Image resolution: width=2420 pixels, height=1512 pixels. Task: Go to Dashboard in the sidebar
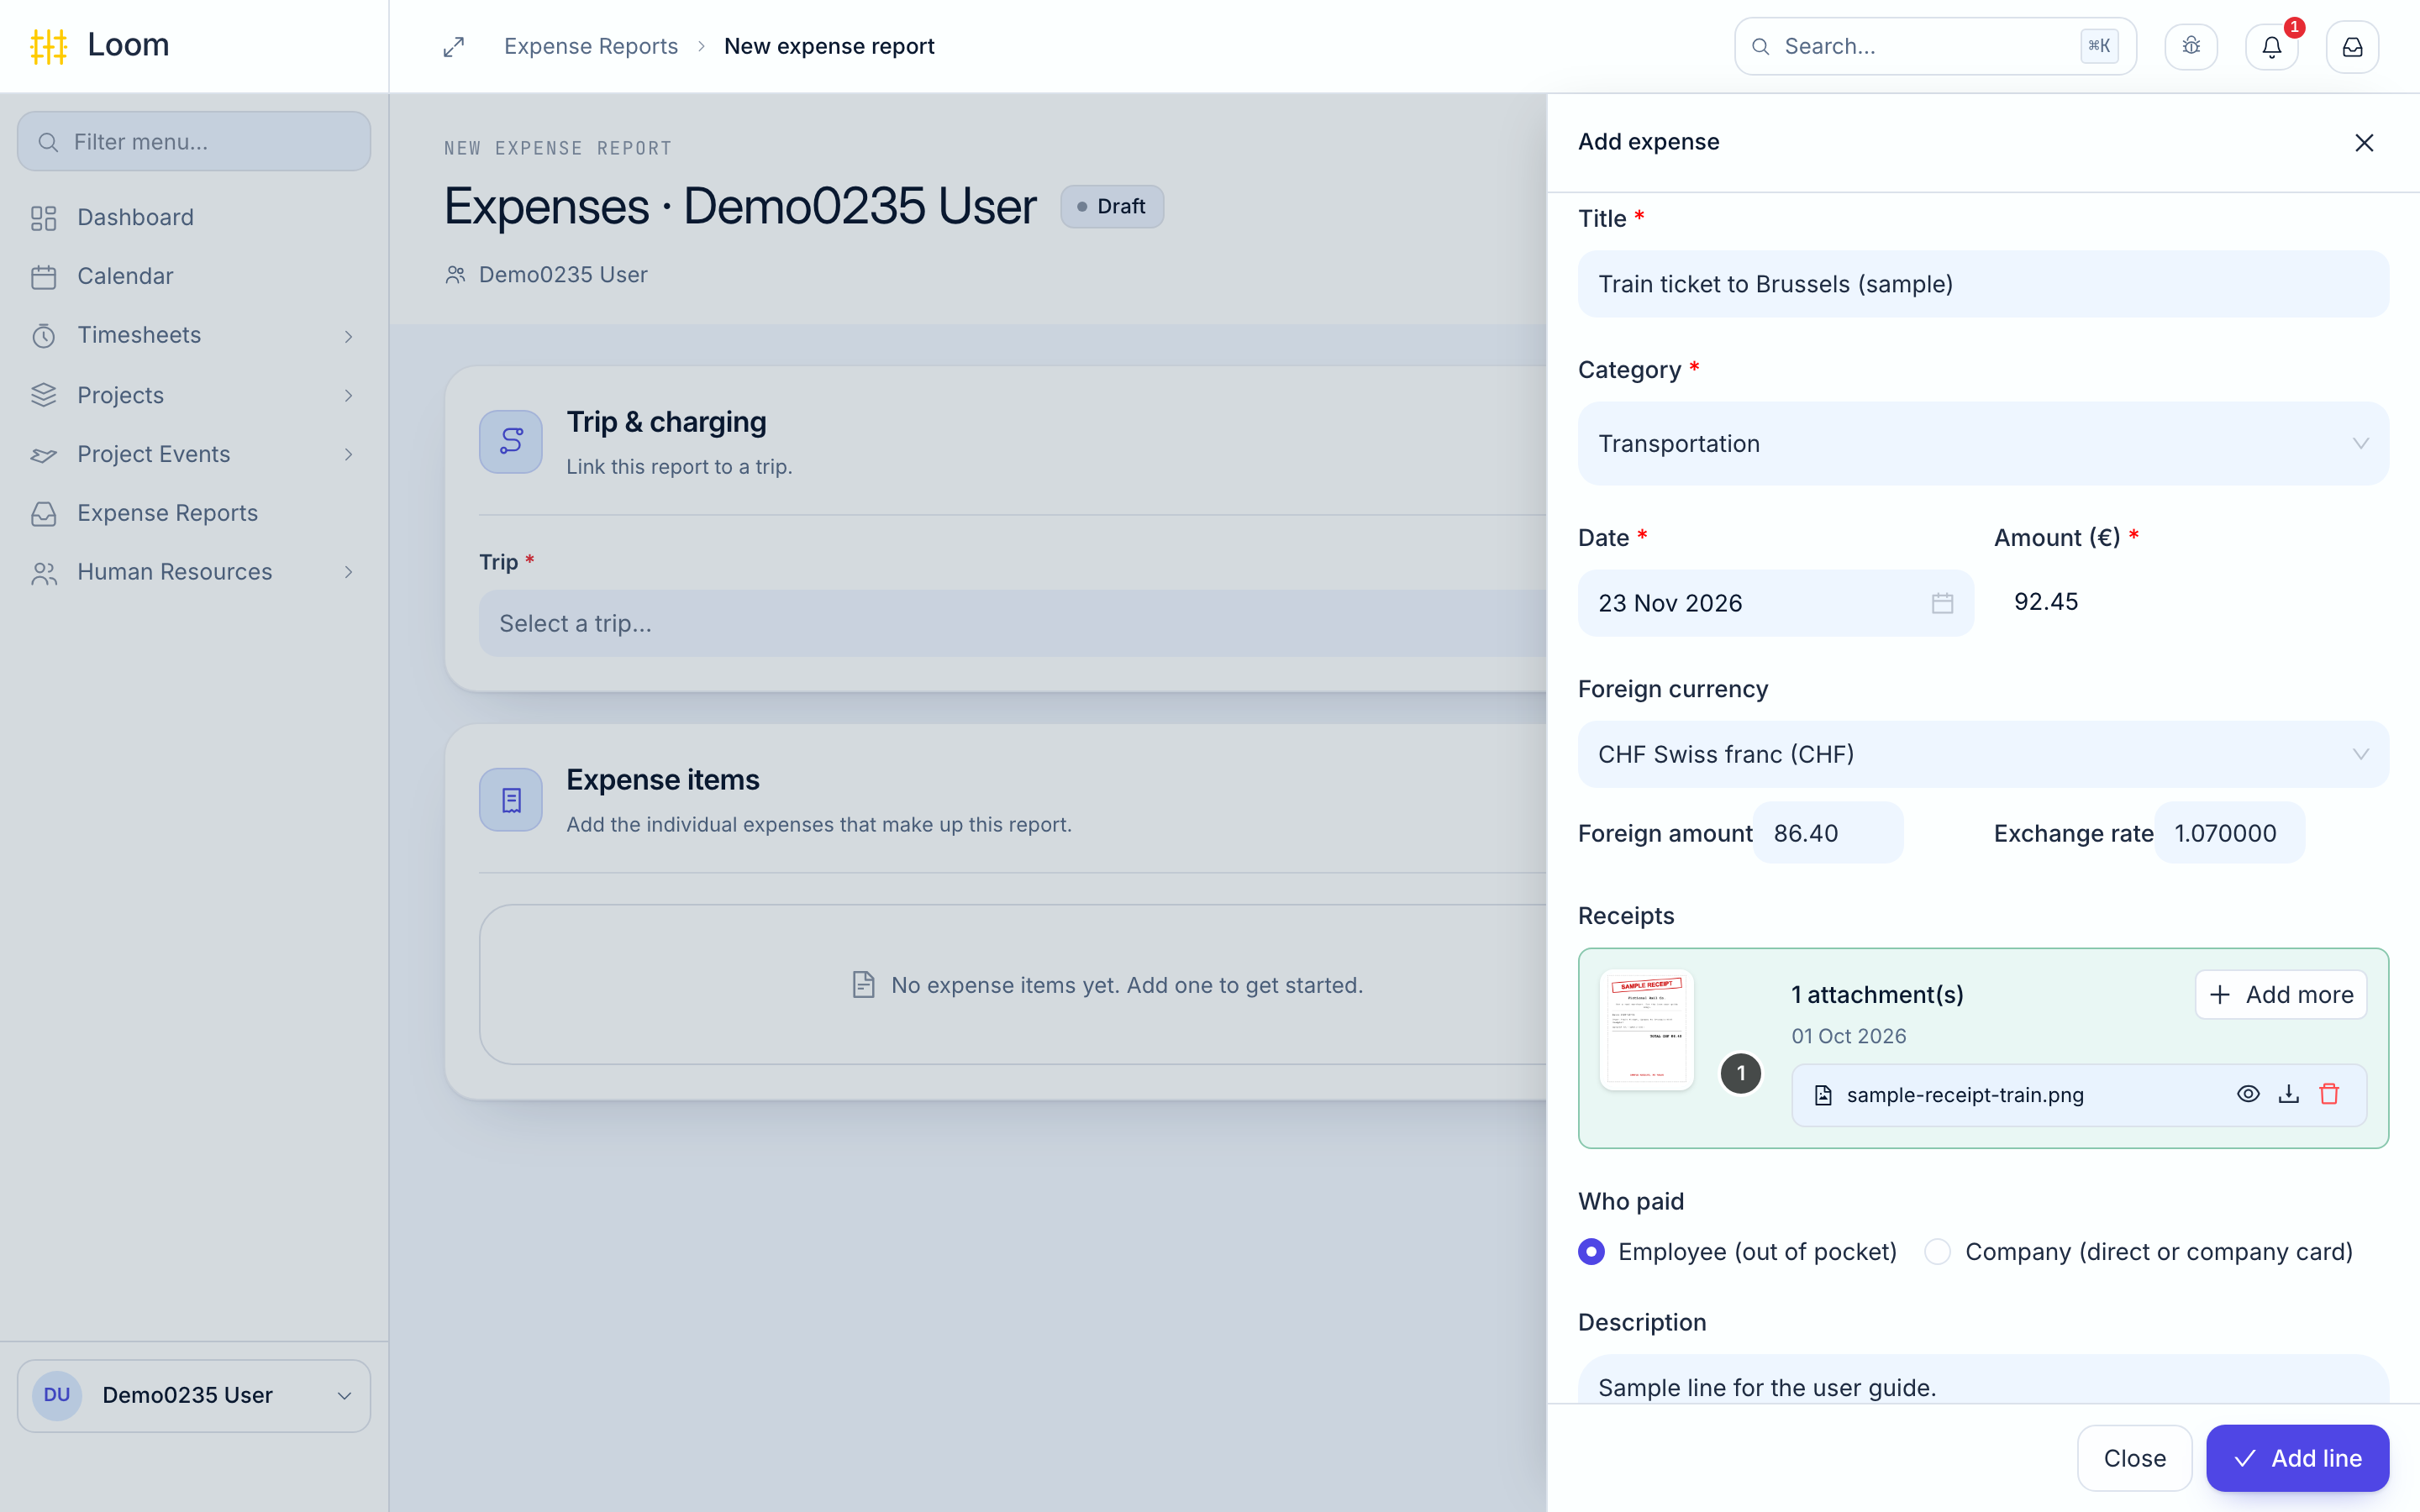pos(193,217)
